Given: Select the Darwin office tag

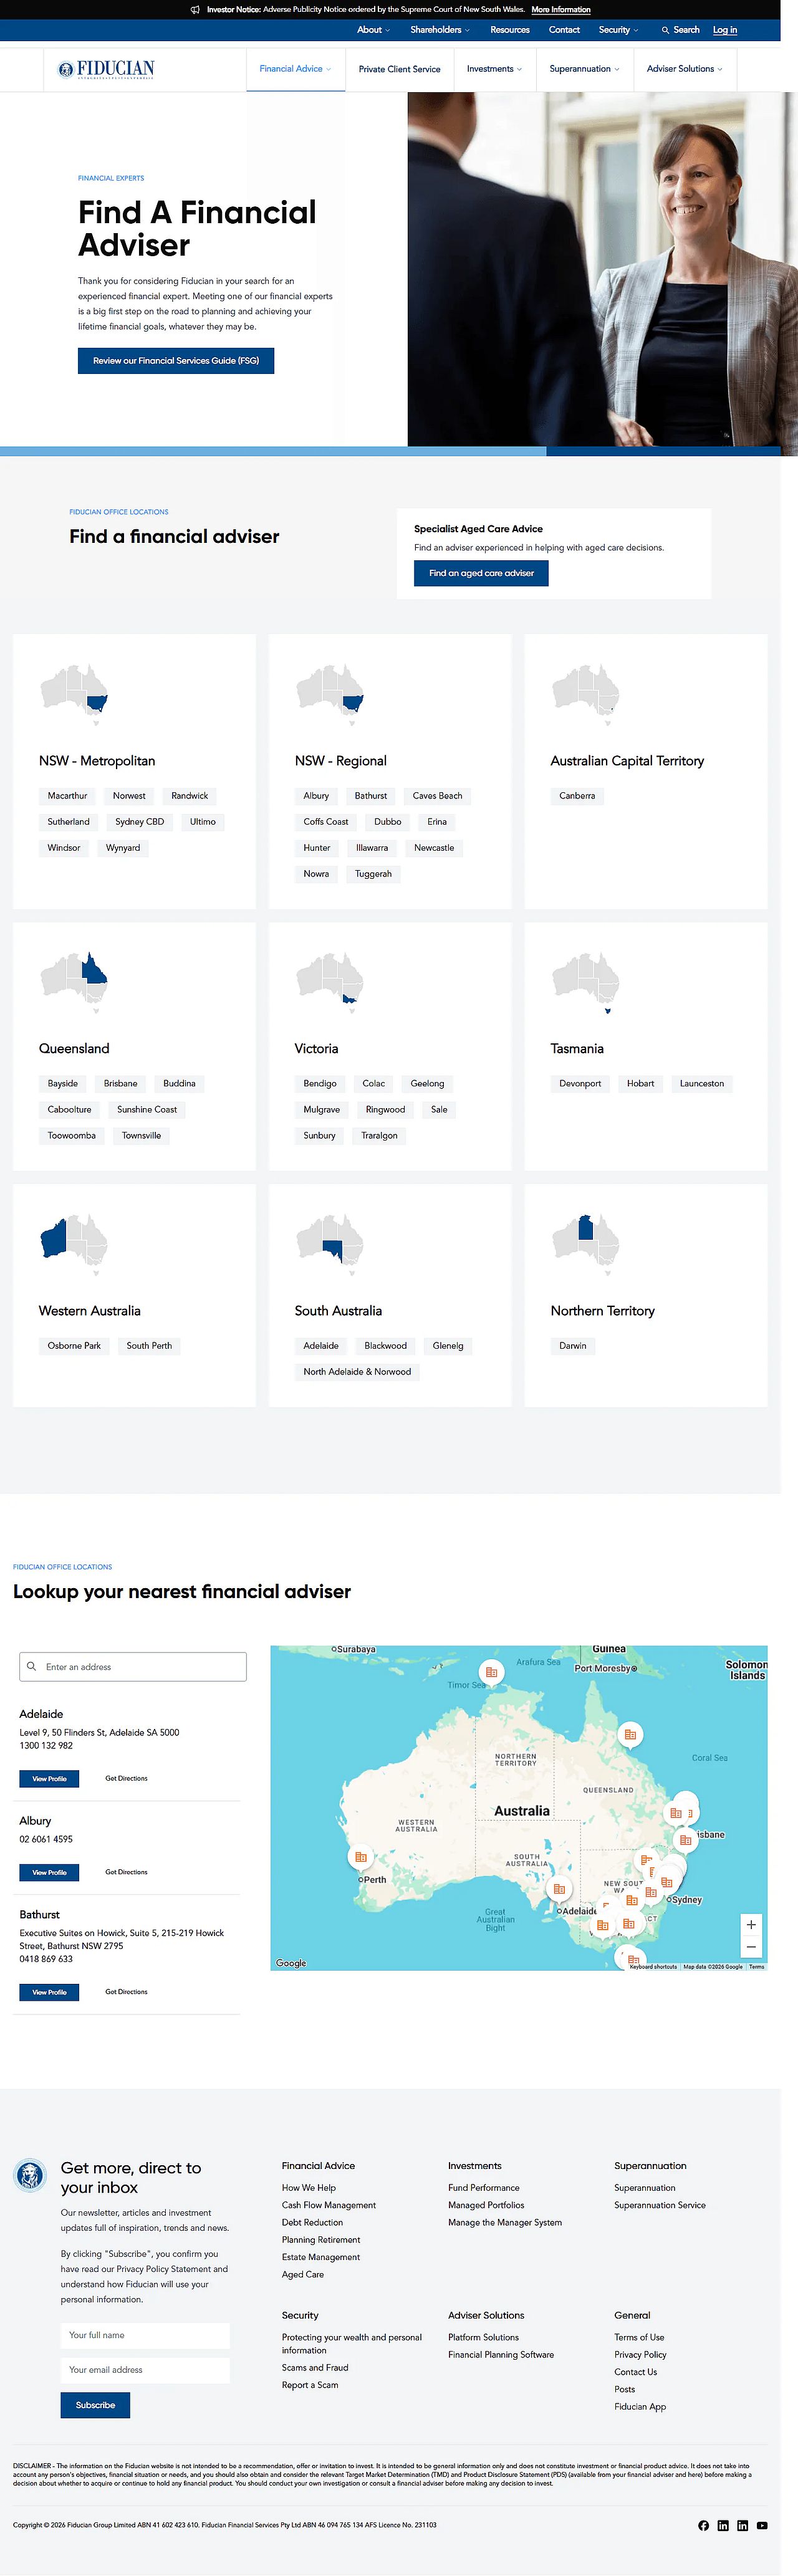Looking at the screenshot, I should coord(573,1346).
